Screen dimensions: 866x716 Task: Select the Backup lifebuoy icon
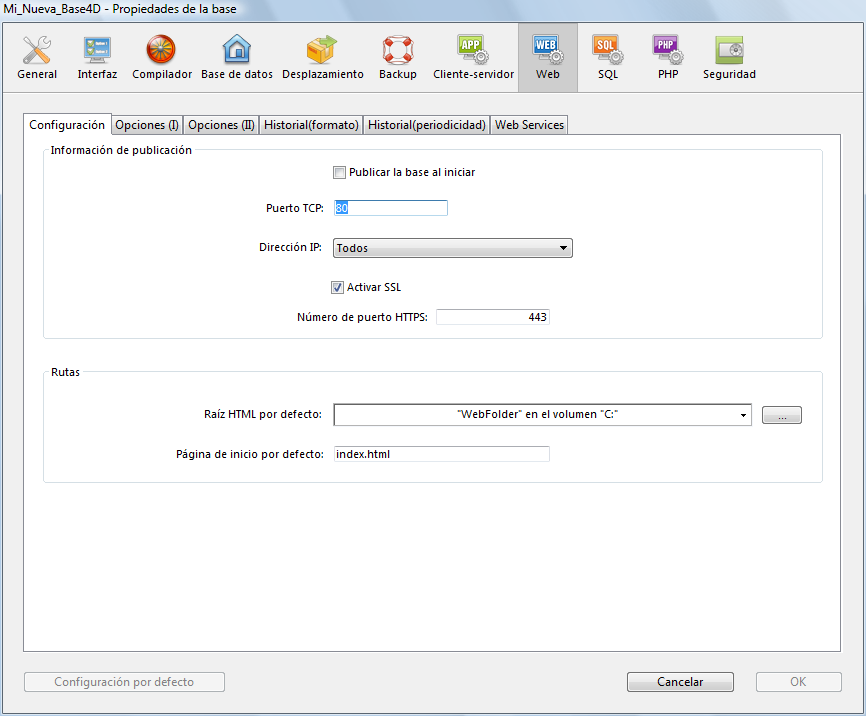coord(398,57)
